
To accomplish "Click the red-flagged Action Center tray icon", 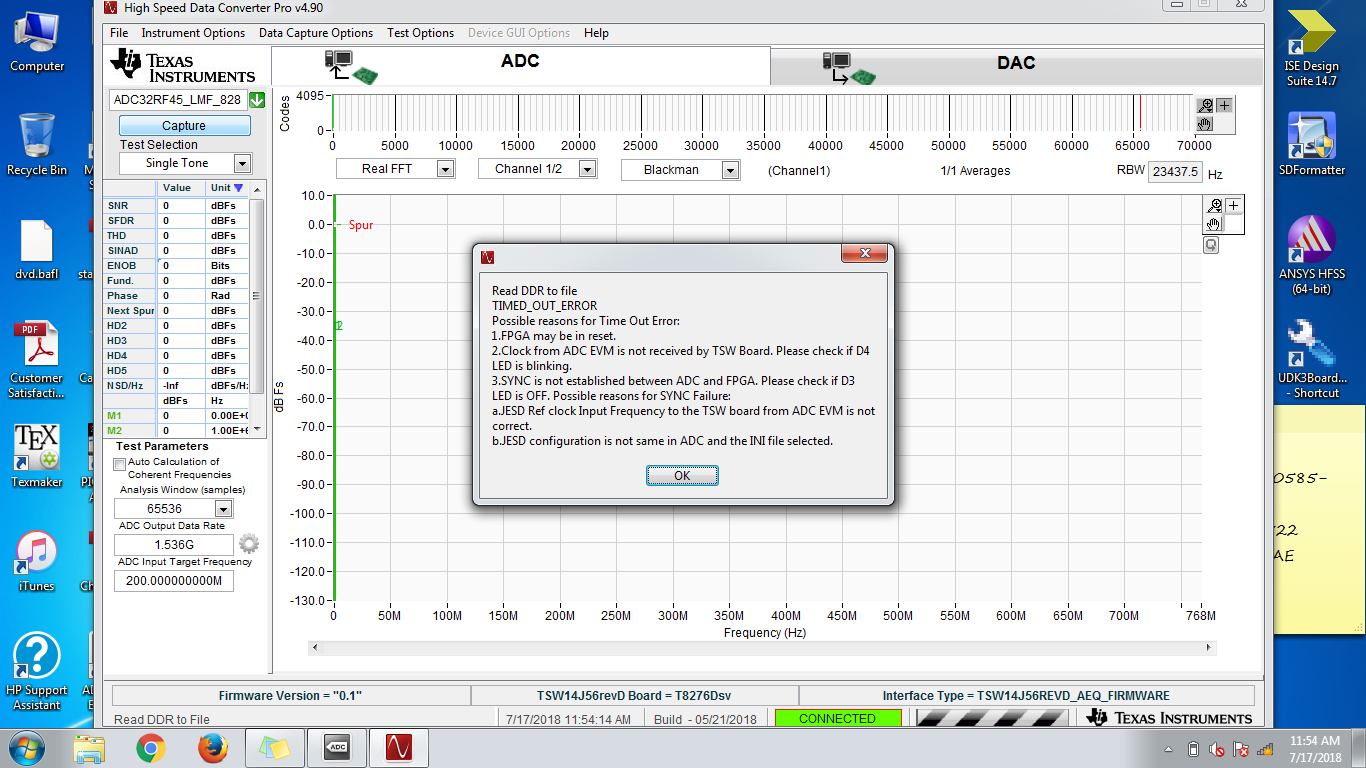I will [x=1241, y=749].
